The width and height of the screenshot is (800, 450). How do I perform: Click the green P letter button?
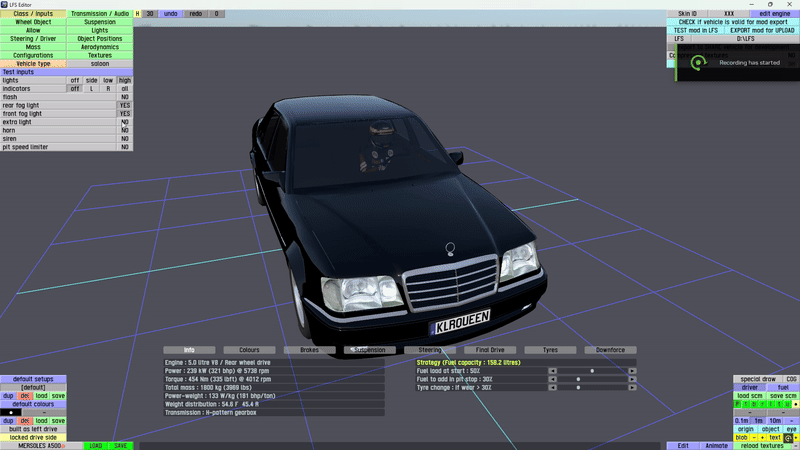click(737, 404)
